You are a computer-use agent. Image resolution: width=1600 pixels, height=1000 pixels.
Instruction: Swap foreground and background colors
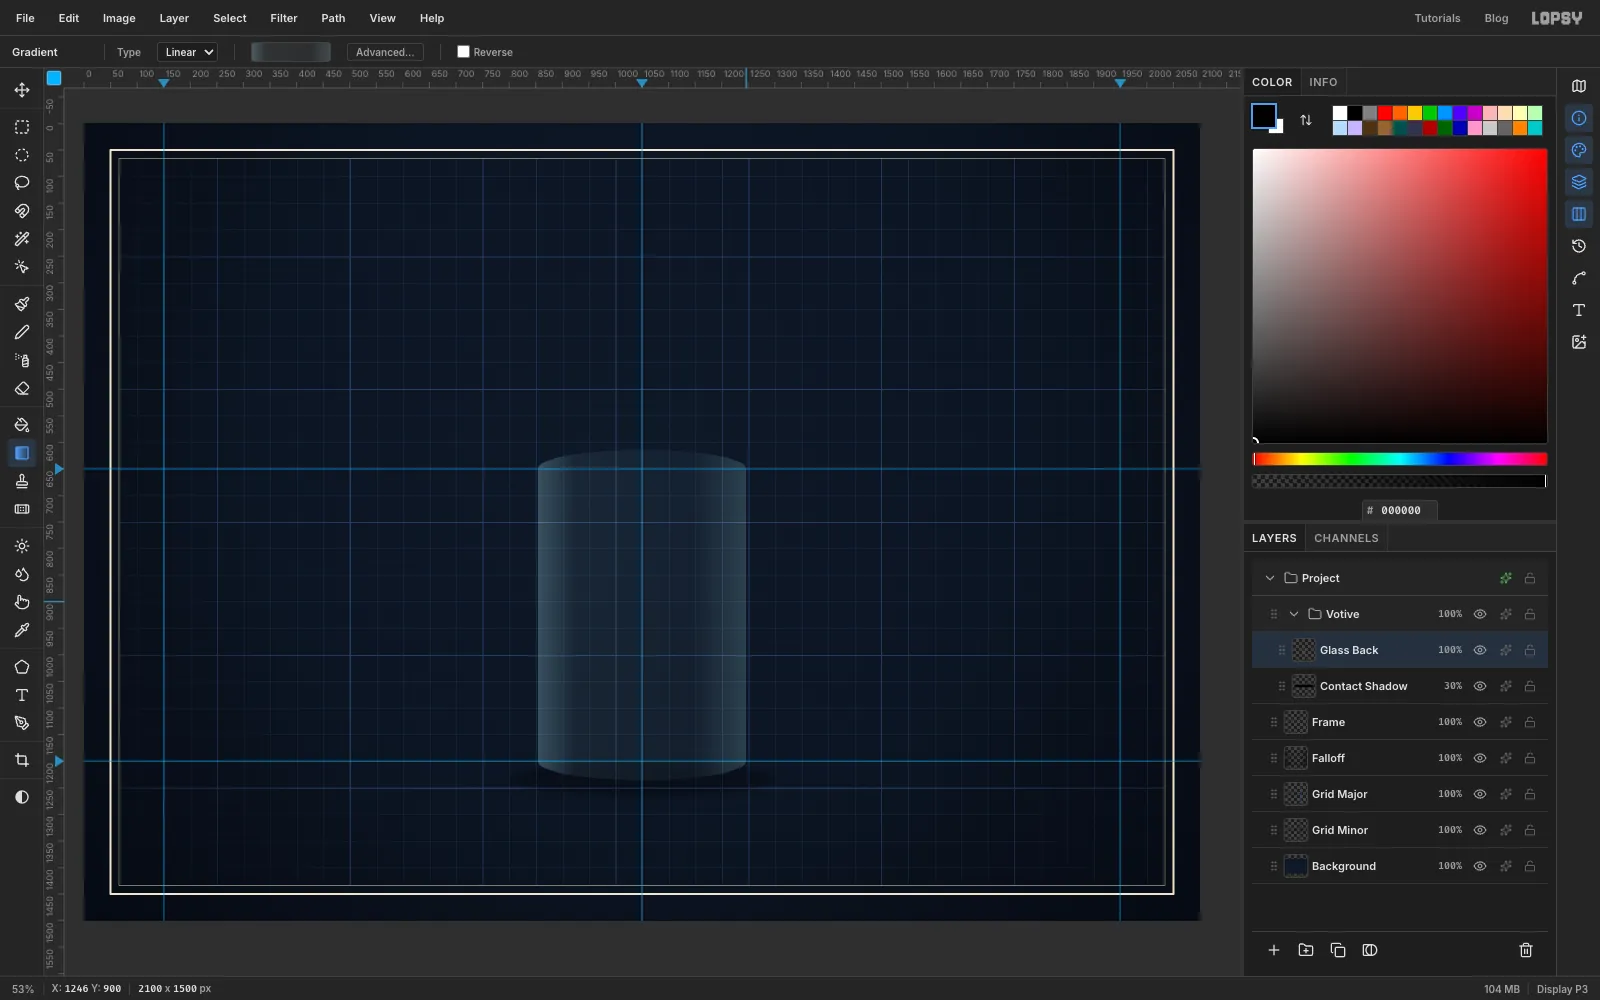(x=1306, y=120)
